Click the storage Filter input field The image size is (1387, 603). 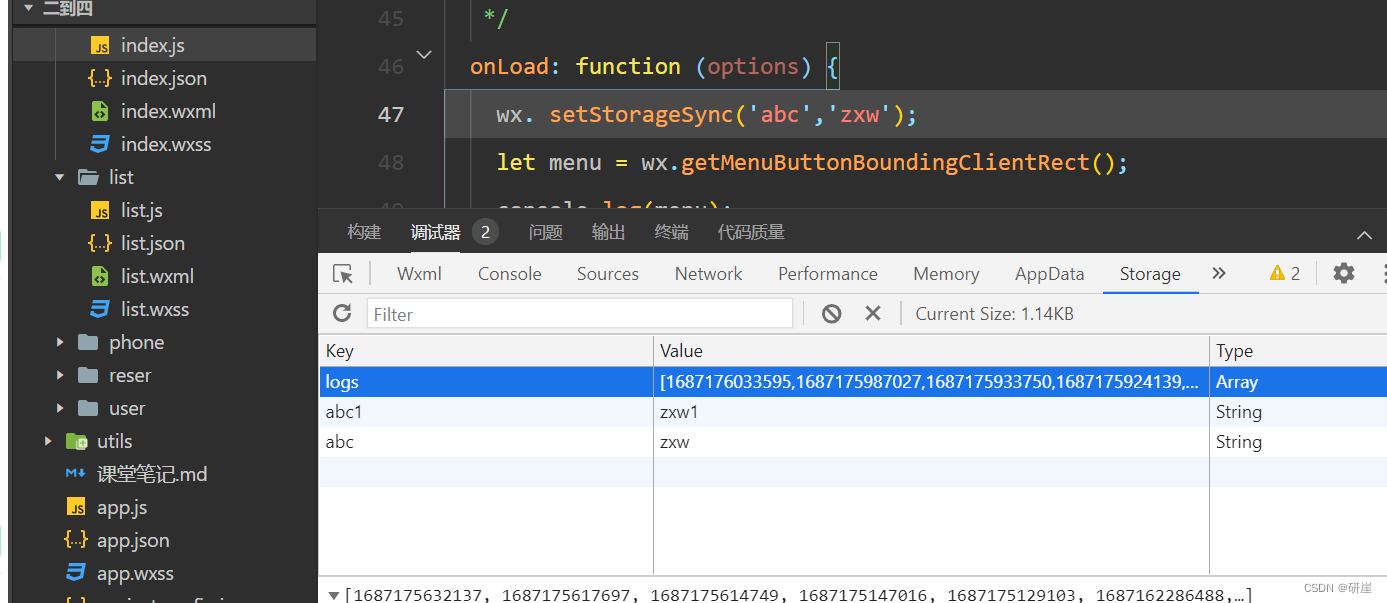coord(580,314)
